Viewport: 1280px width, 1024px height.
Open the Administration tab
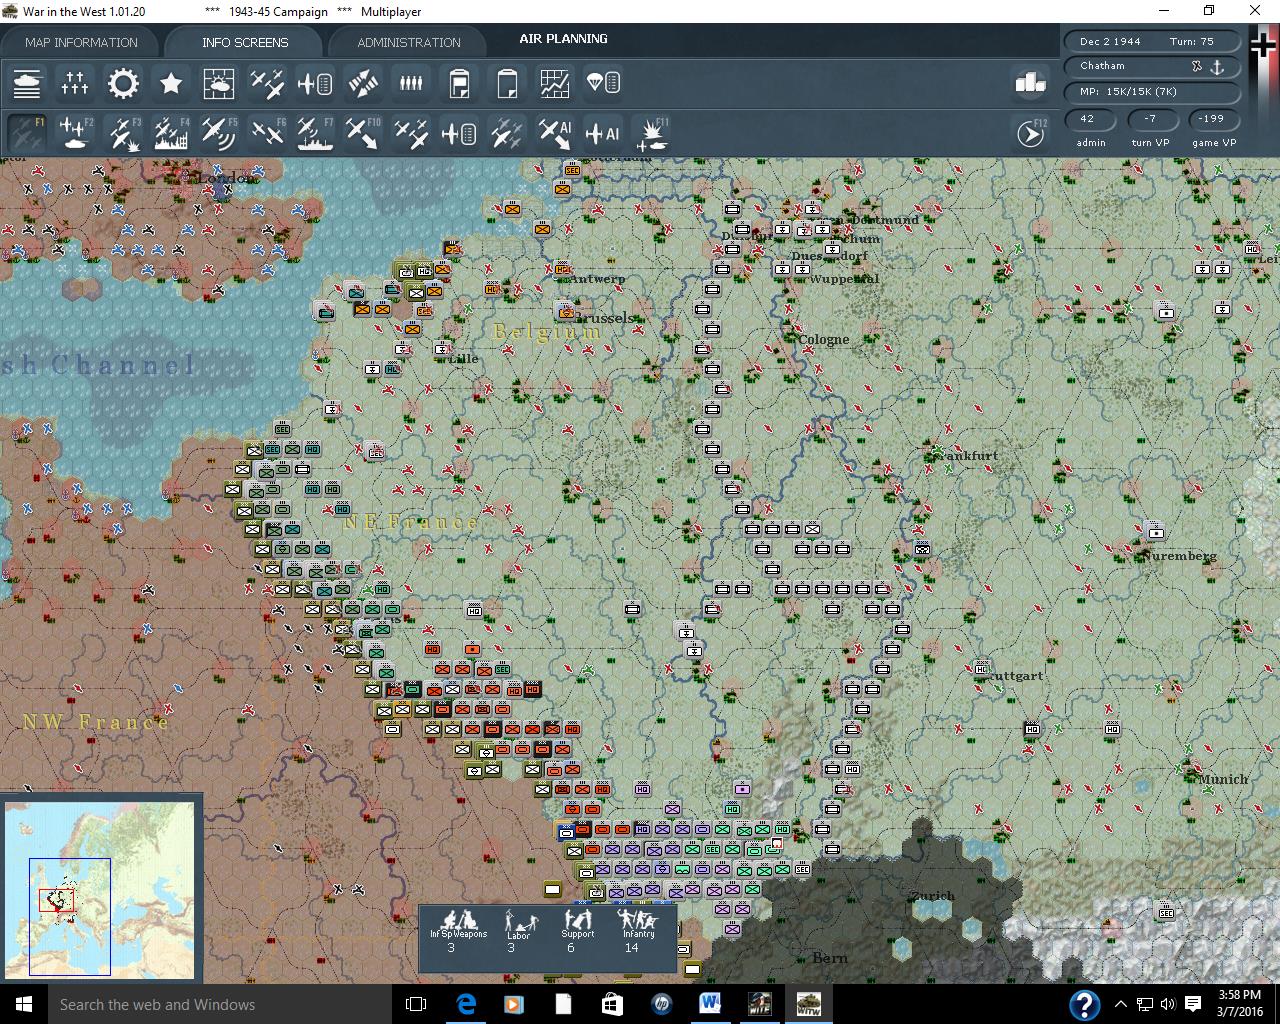pos(409,42)
